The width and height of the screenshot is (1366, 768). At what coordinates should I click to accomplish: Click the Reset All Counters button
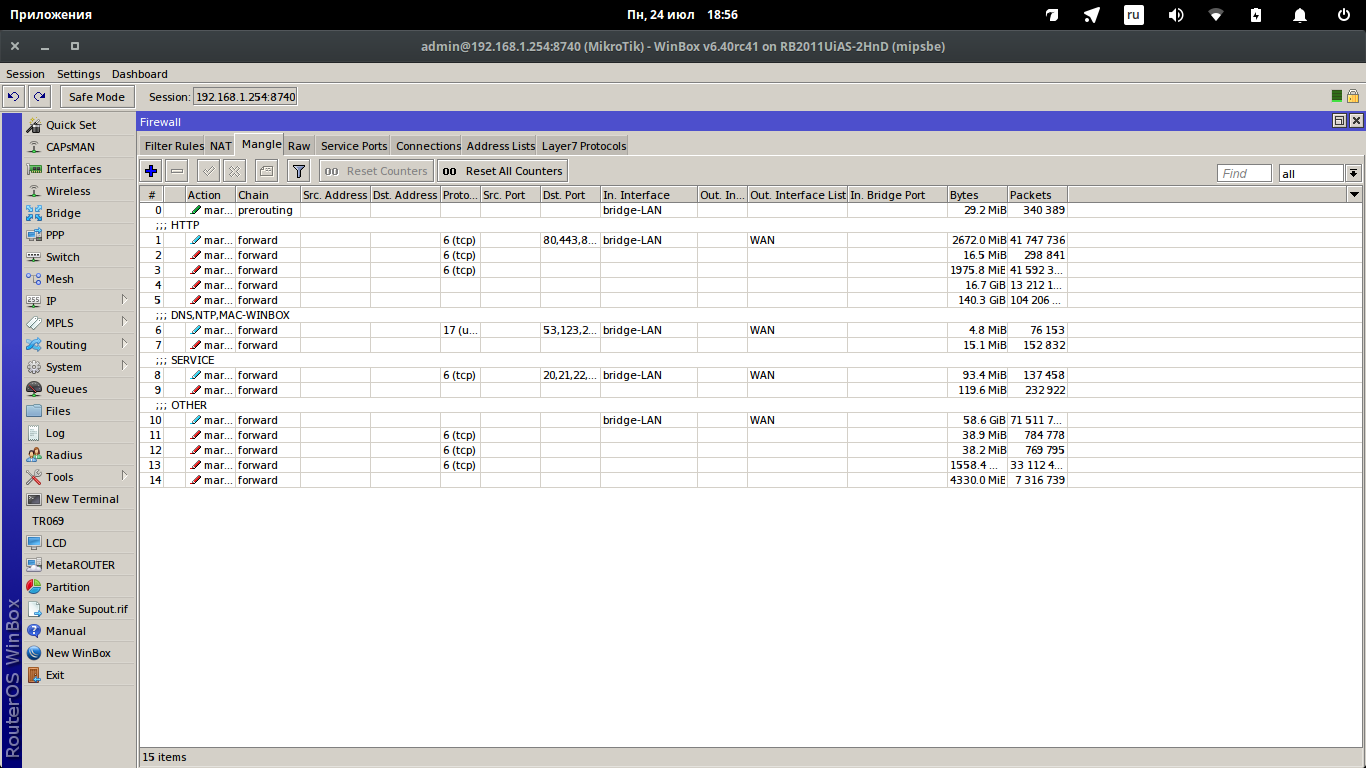[502, 171]
